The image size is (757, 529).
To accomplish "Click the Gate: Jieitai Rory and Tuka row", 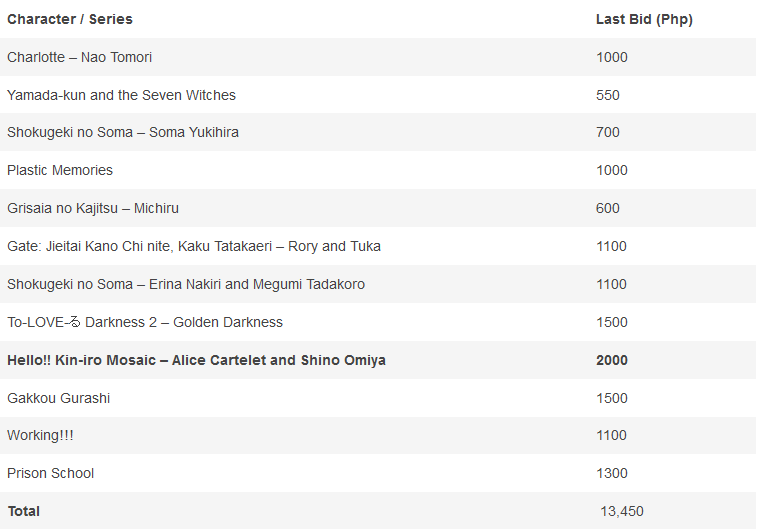I will (194, 246).
